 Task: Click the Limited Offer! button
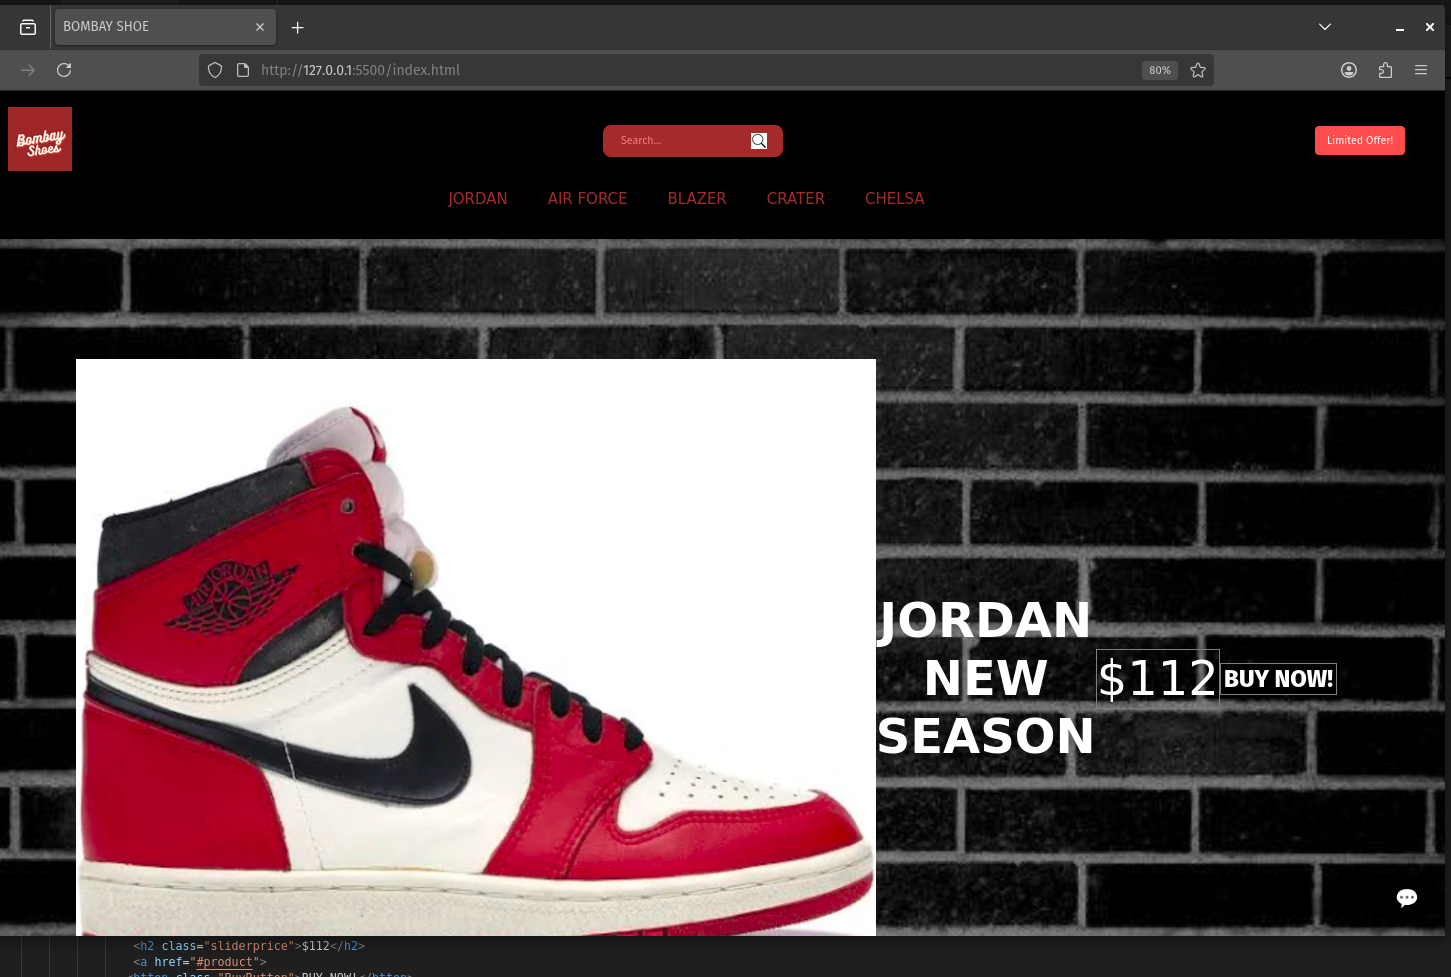pyautogui.click(x=1359, y=141)
